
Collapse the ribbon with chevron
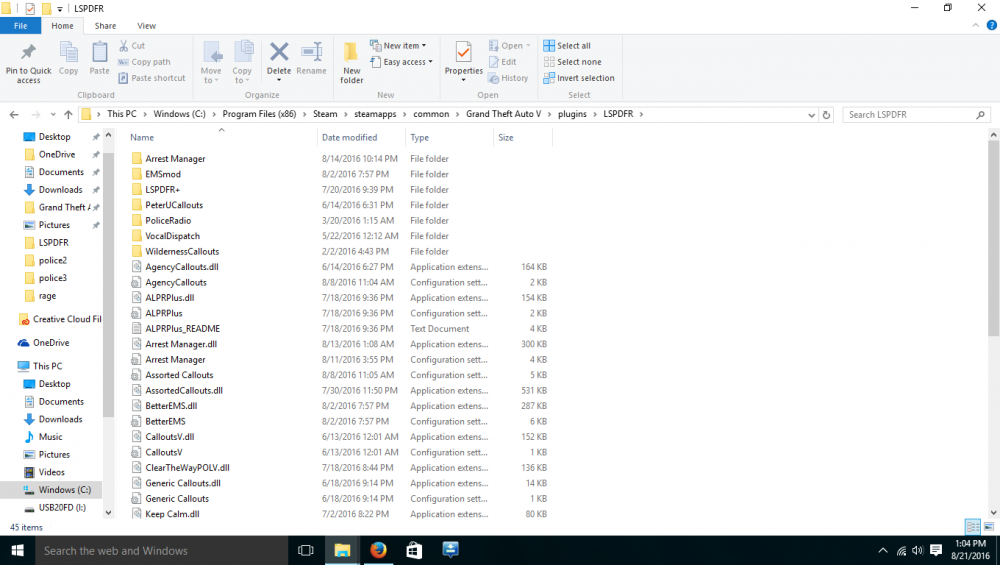tap(975, 26)
